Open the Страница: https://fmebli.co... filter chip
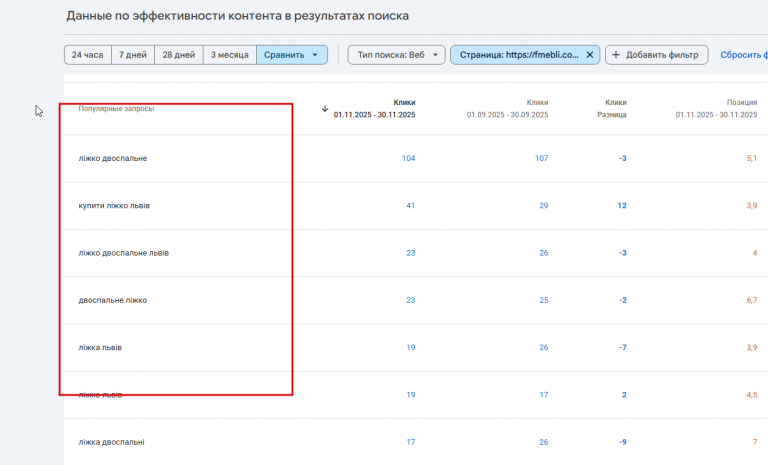 [519, 55]
